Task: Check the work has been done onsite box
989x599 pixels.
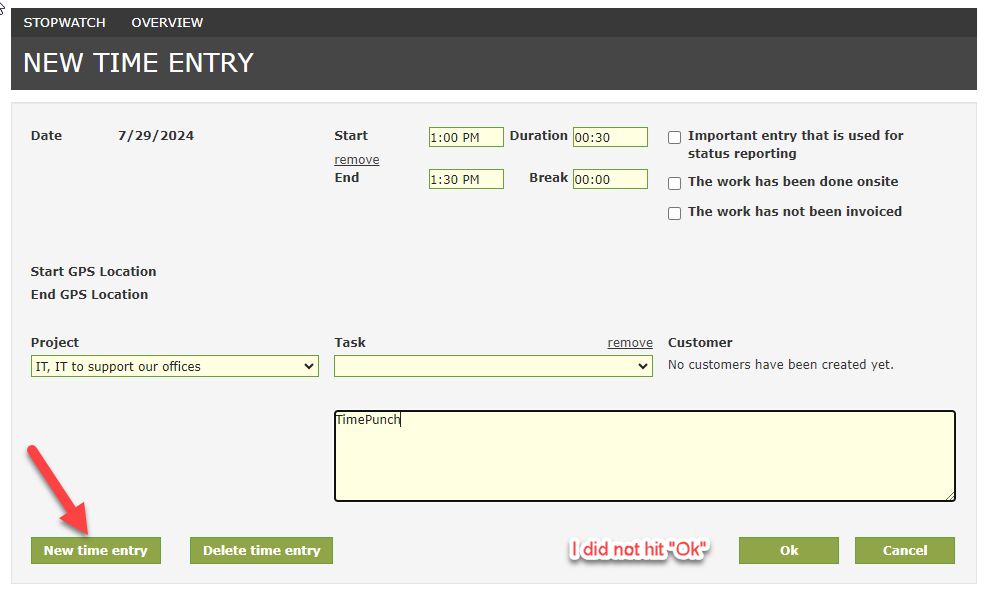Action: pyautogui.click(x=675, y=183)
